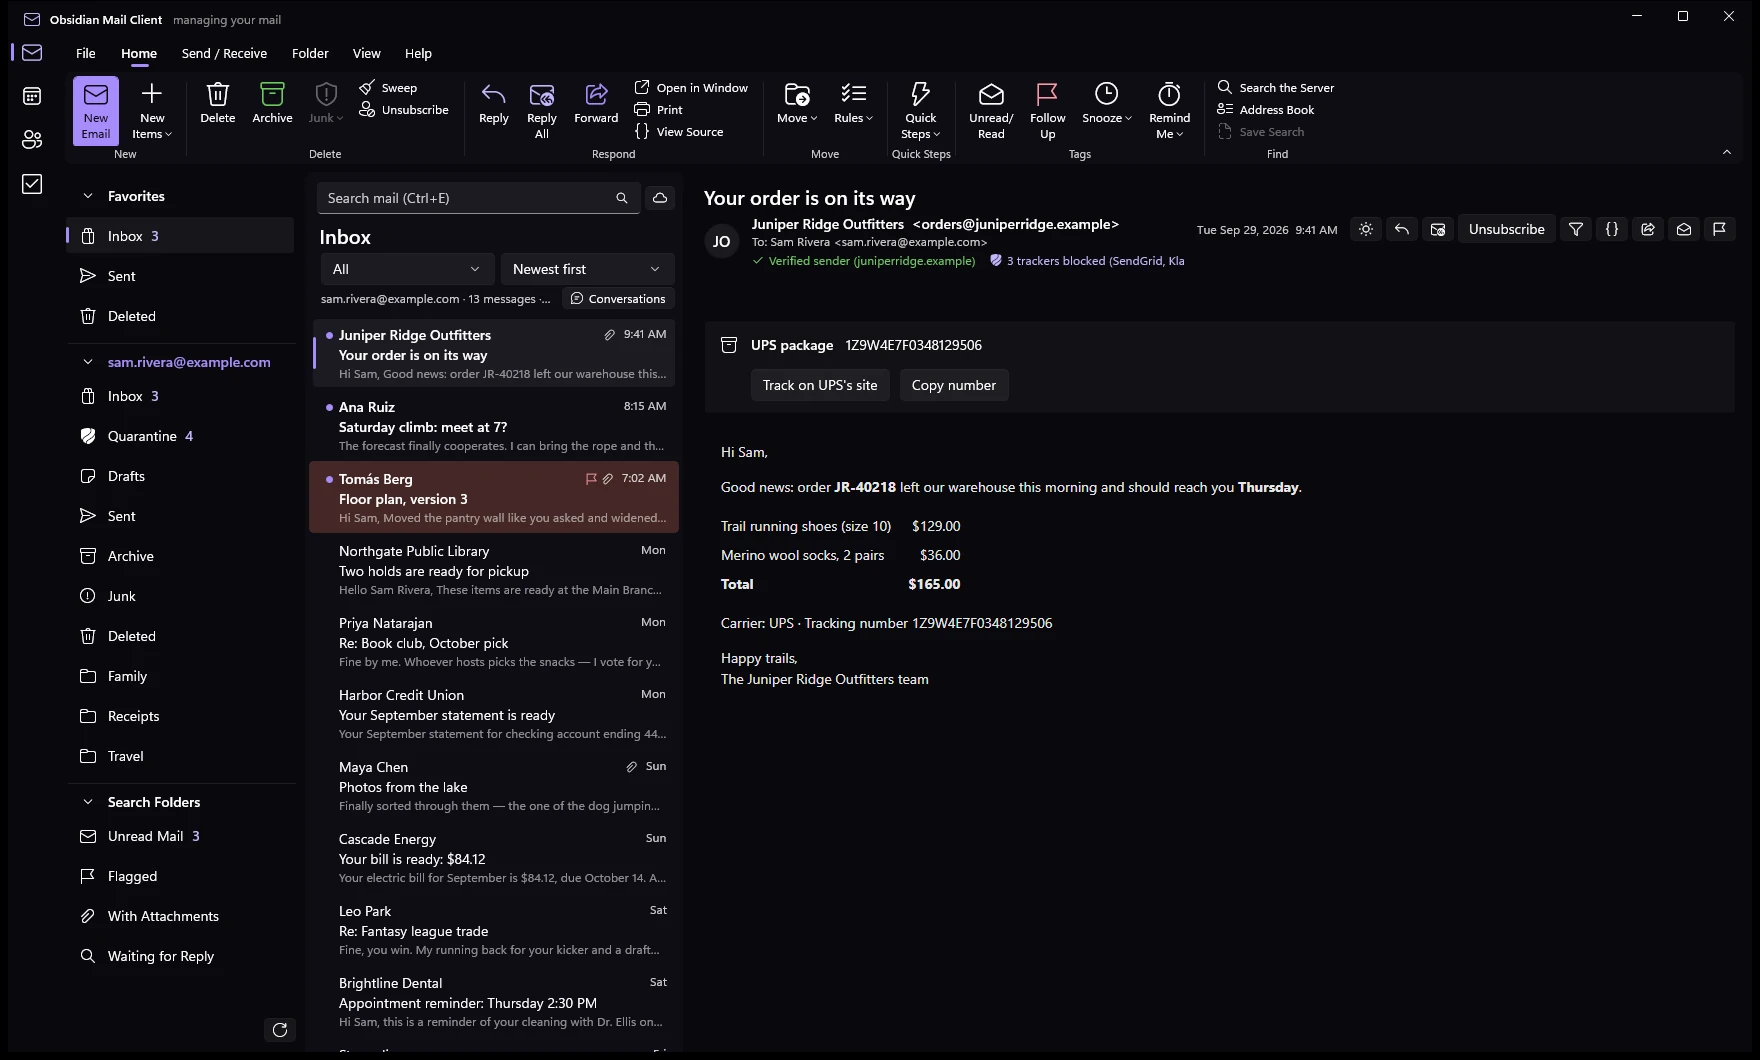Click the reply arrow in message header
This screenshot has height=1060, width=1760.
[1402, 229]
